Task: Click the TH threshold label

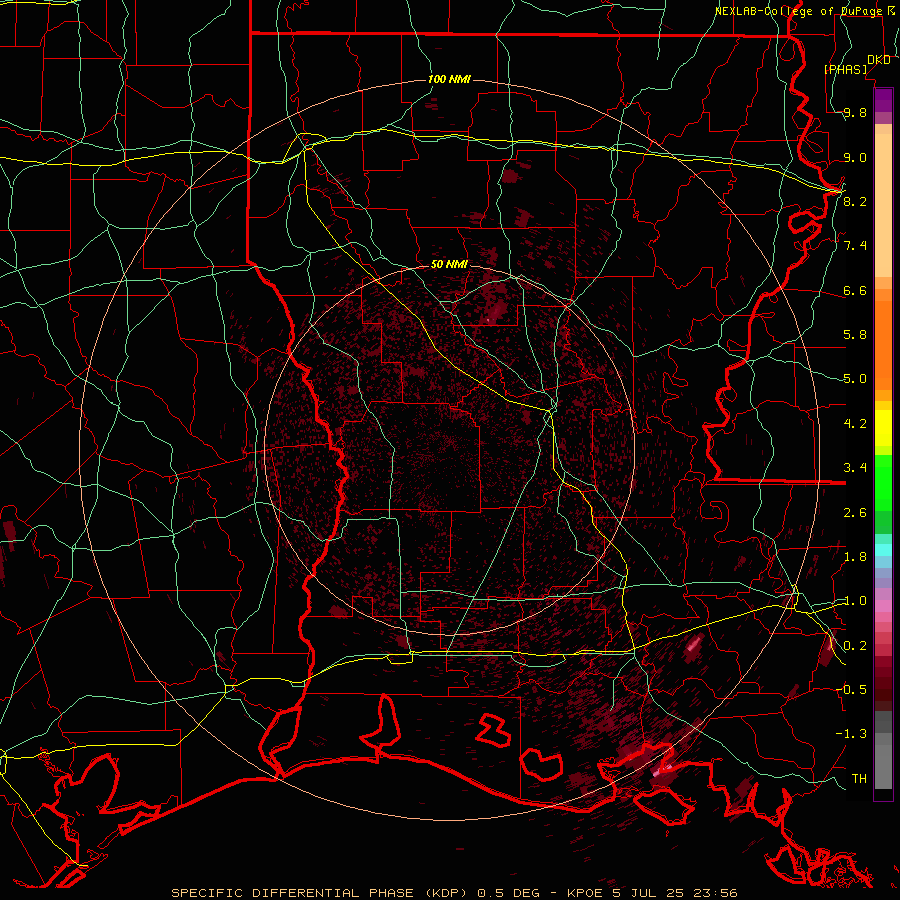Action: click(859, 779)
